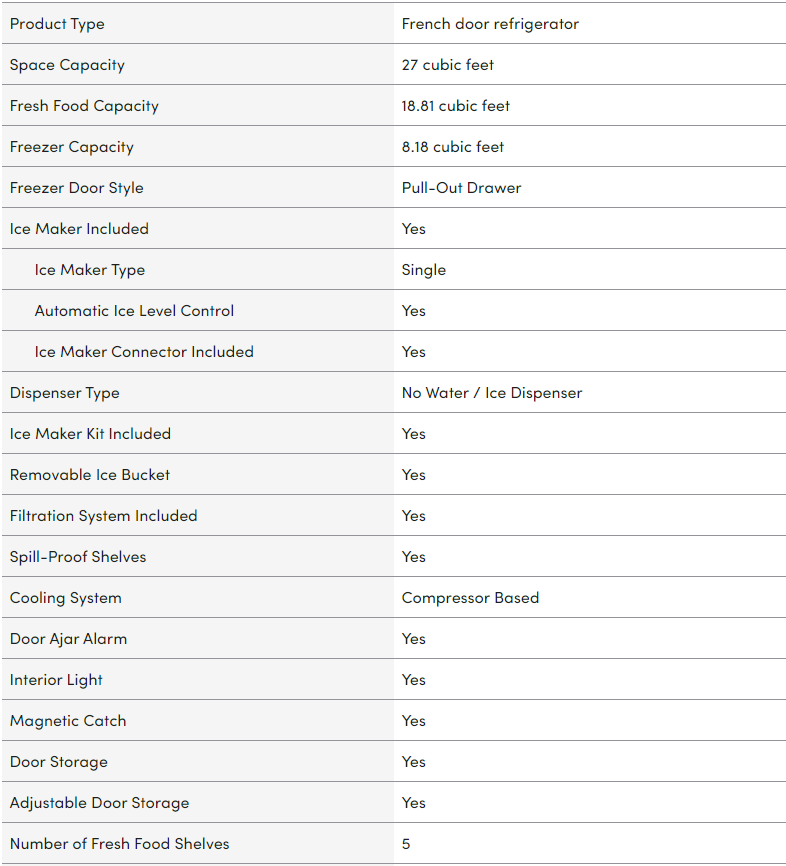786x866 pixels.
Task: Click the Number of Fresh Food Shelves label
Action: 120,844
